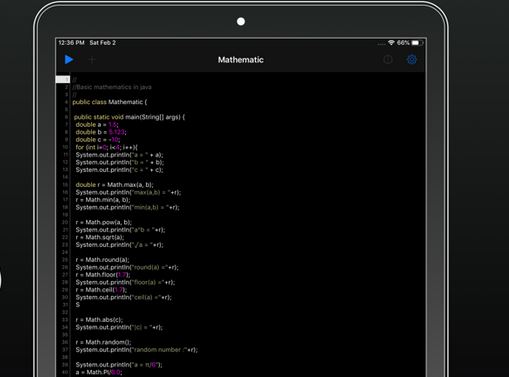Click the highlighted line number 1 in gutter
509x377 pixels.
coord(63,79)
